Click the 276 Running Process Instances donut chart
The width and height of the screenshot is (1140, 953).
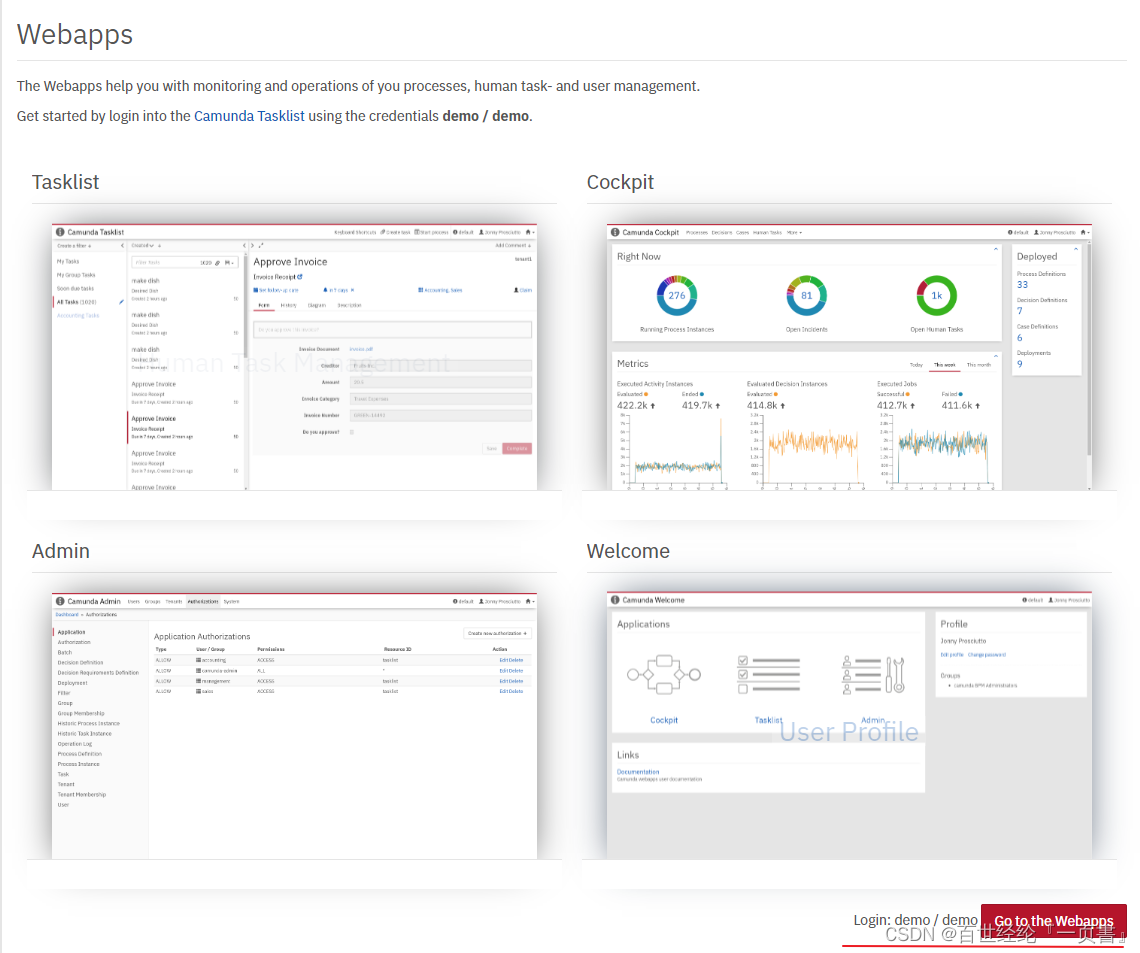[x=677, y=295]
